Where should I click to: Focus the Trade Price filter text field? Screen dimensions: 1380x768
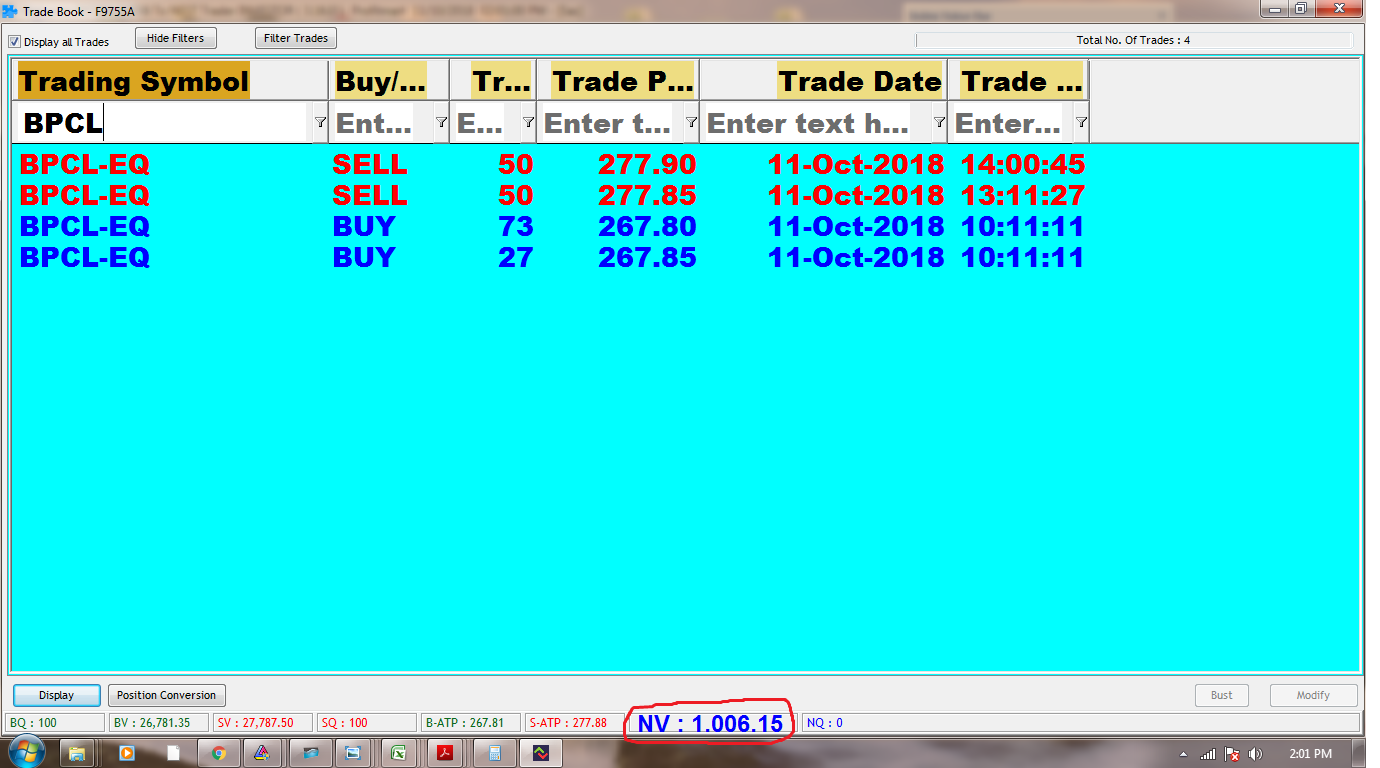(x=610, y=123)
